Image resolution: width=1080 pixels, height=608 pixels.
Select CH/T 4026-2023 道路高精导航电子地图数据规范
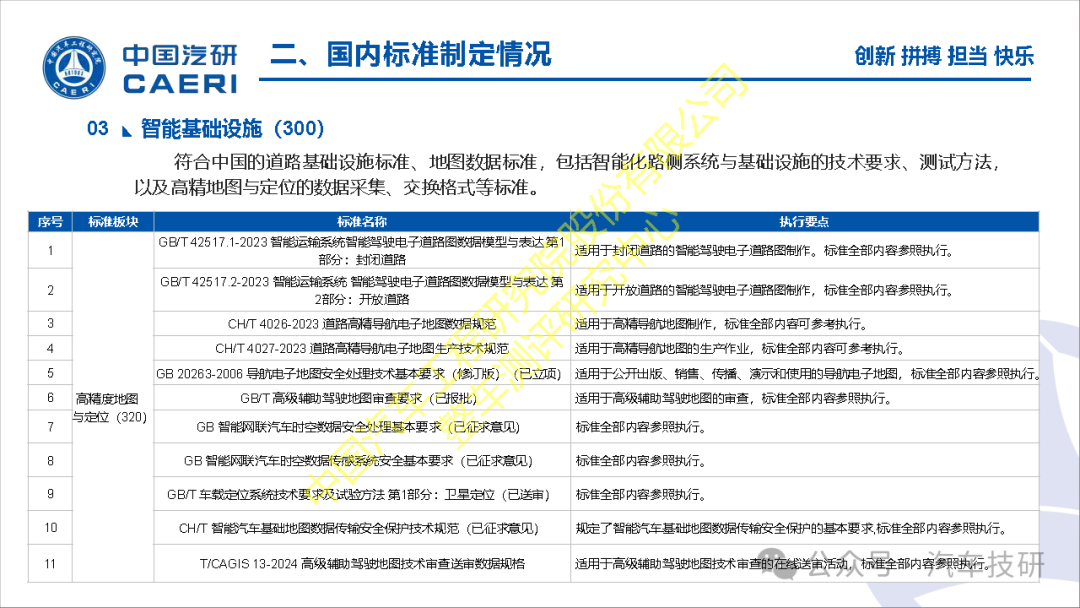[x=362, y=324]
